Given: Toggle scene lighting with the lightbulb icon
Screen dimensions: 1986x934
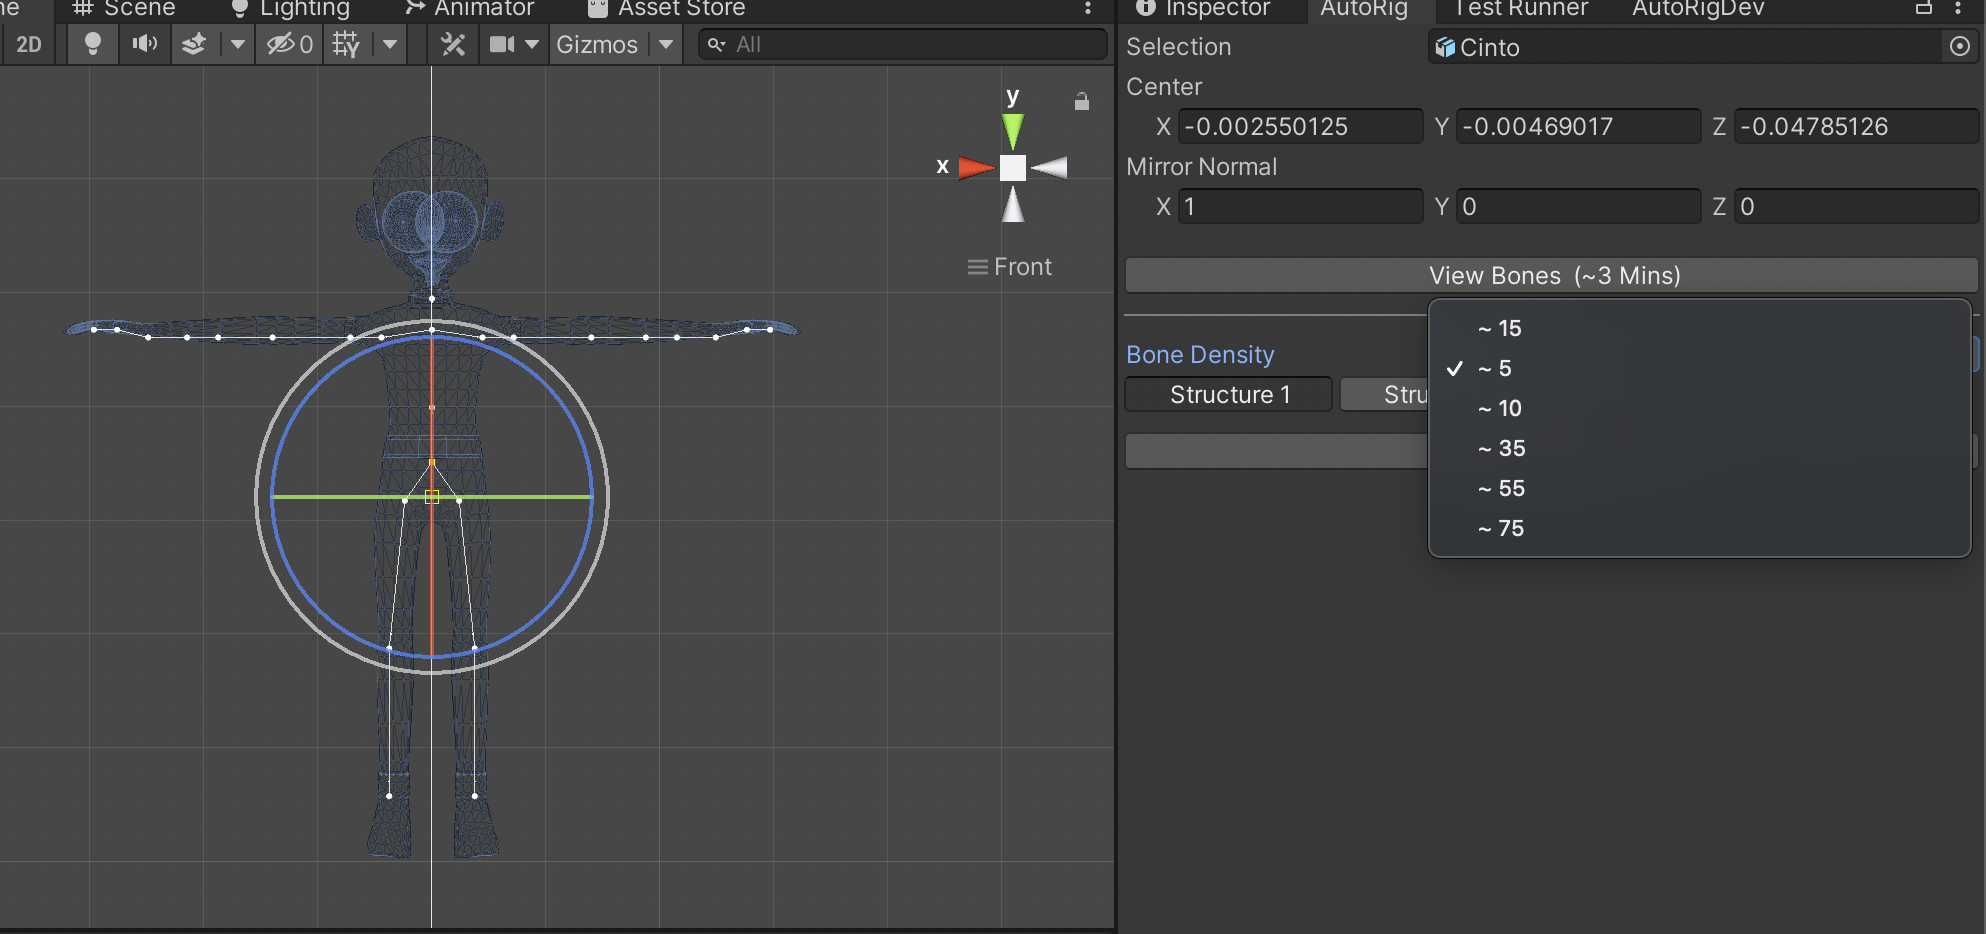Looking at the screenshot, I should tap(93, 45).
